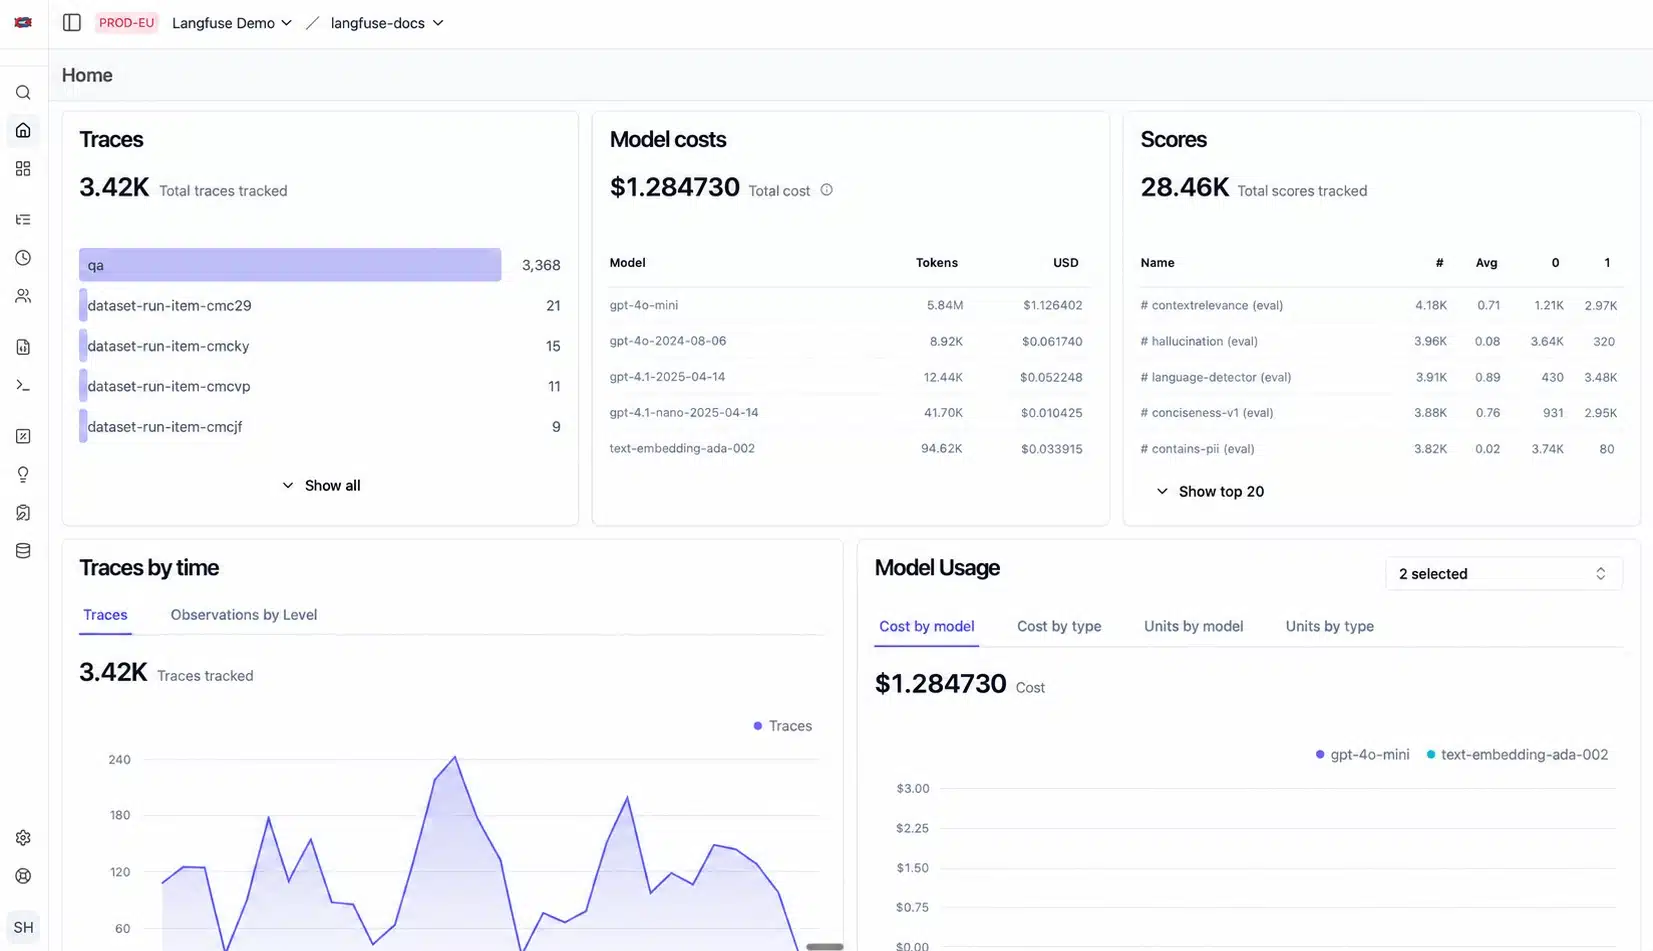Click the language-detector (eval) score row
The height and width of the screenshot is (951, 1653).
(1381, 377)
